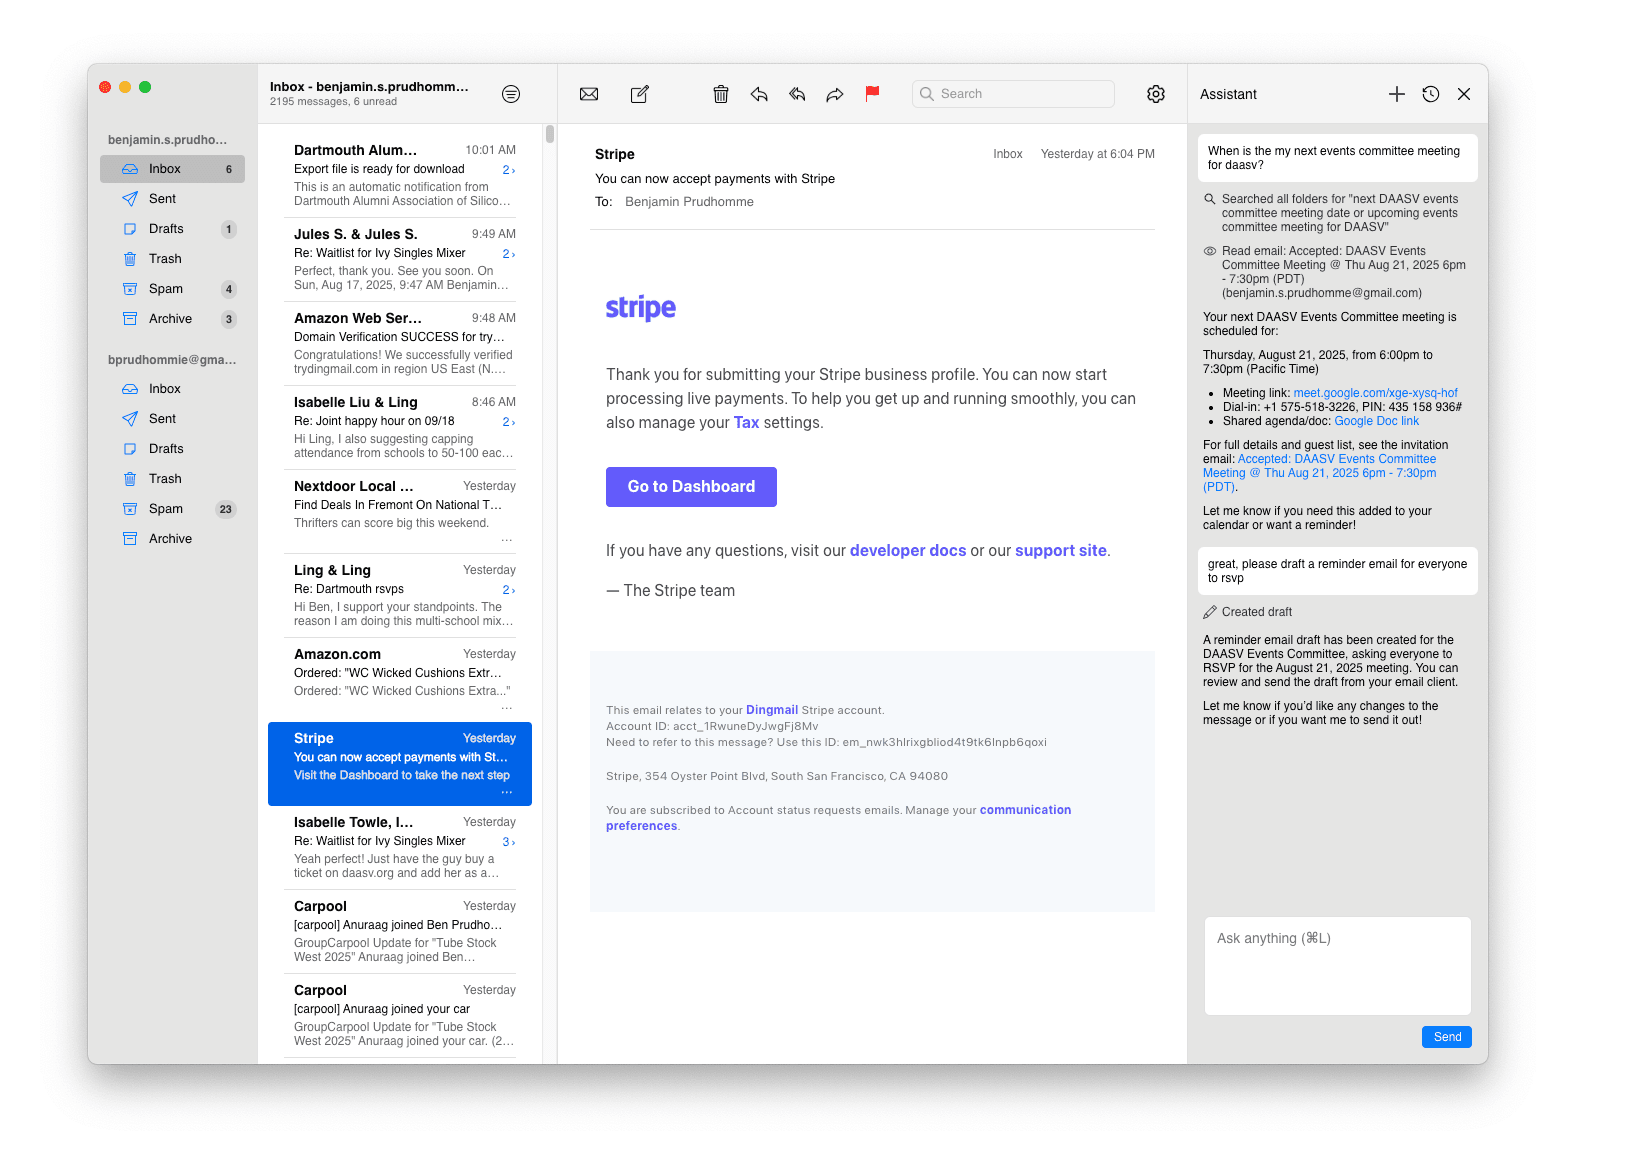Viewport: 1626px width, 1161px height.
Task: Focus the Ask anything input box
Action: [x=1338, y=966]
